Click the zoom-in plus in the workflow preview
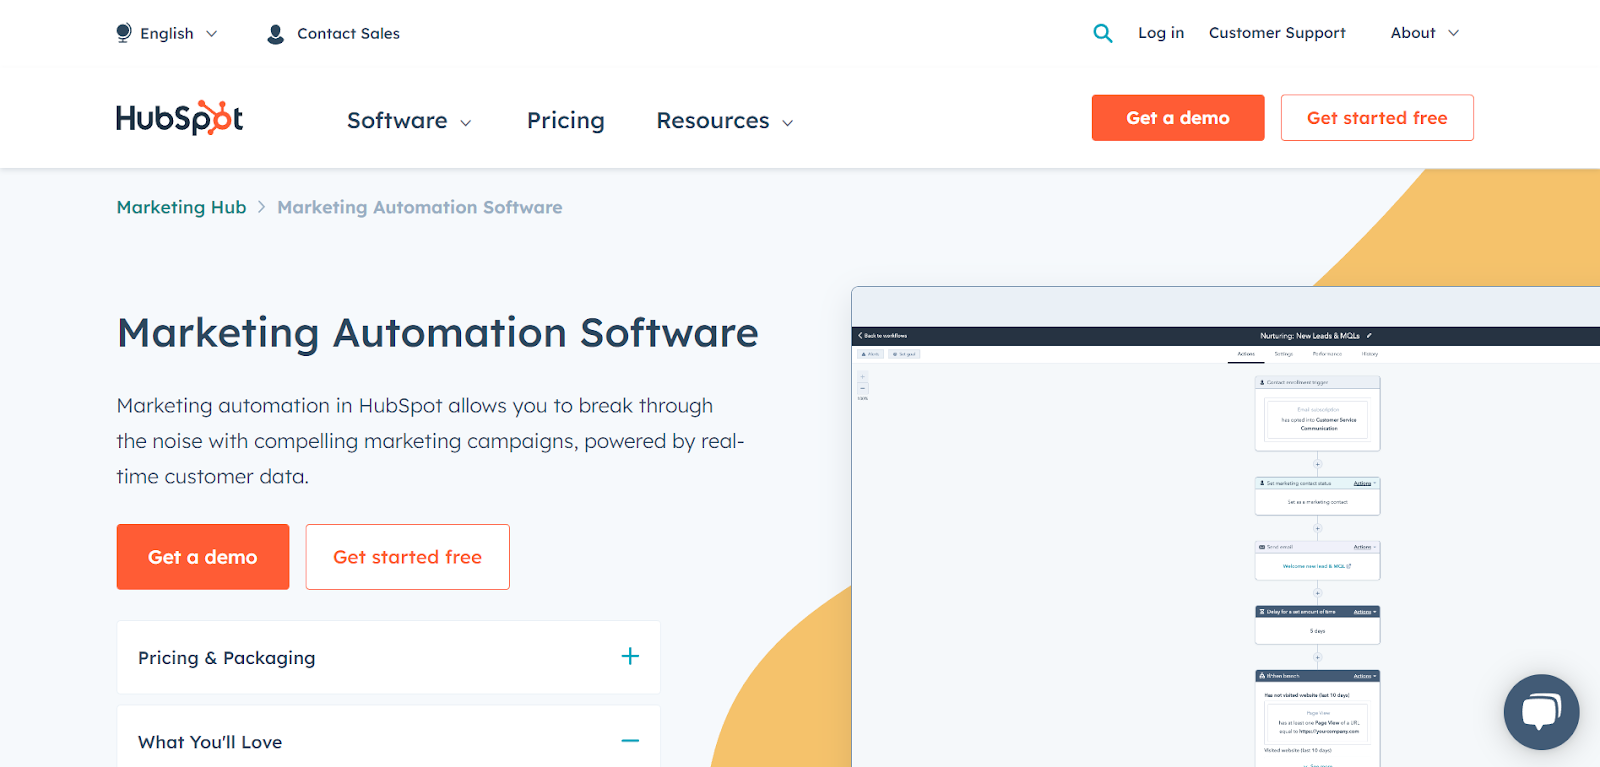This screenshot has width=1600, height=767. point(863,377)
